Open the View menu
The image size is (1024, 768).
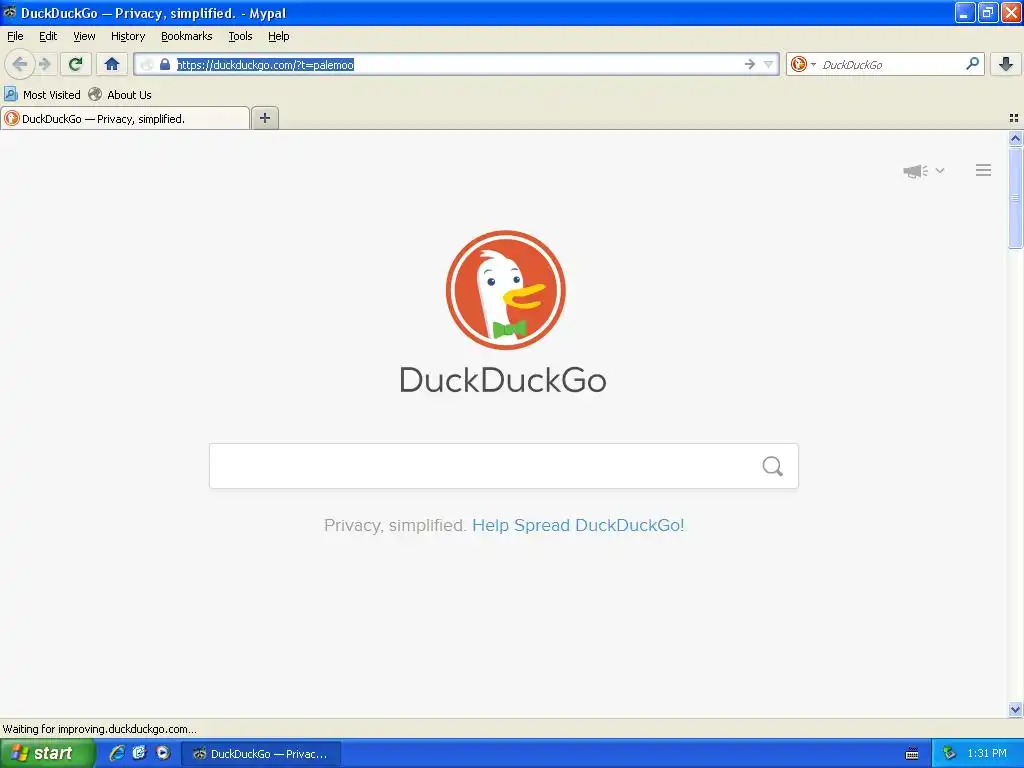point(84,36)
